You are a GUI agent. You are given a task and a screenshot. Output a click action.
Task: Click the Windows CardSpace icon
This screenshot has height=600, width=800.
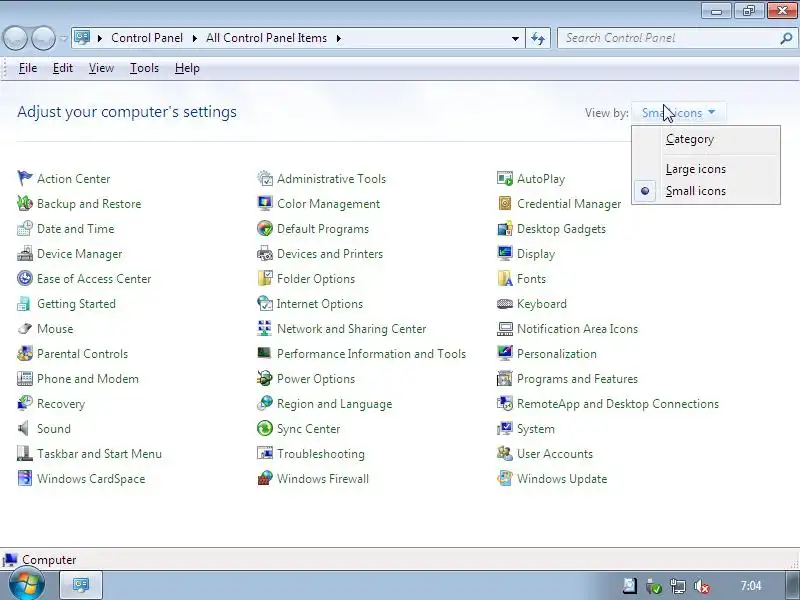point(24,478)
